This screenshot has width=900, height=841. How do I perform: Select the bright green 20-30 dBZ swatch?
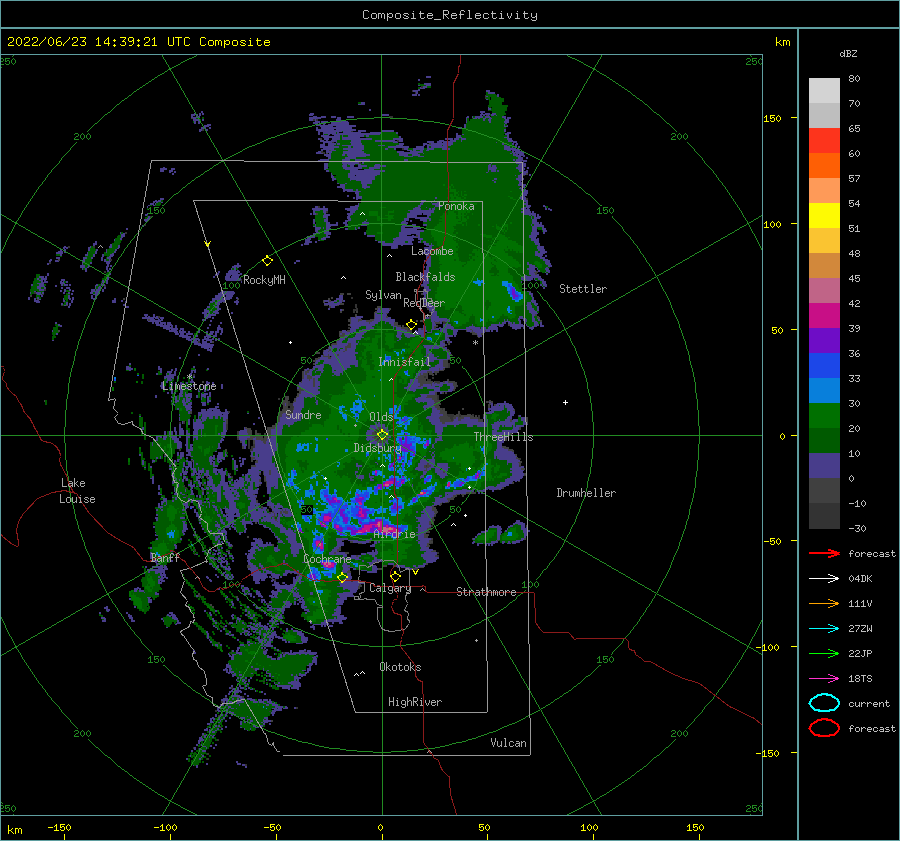click(x=824, y=416)
